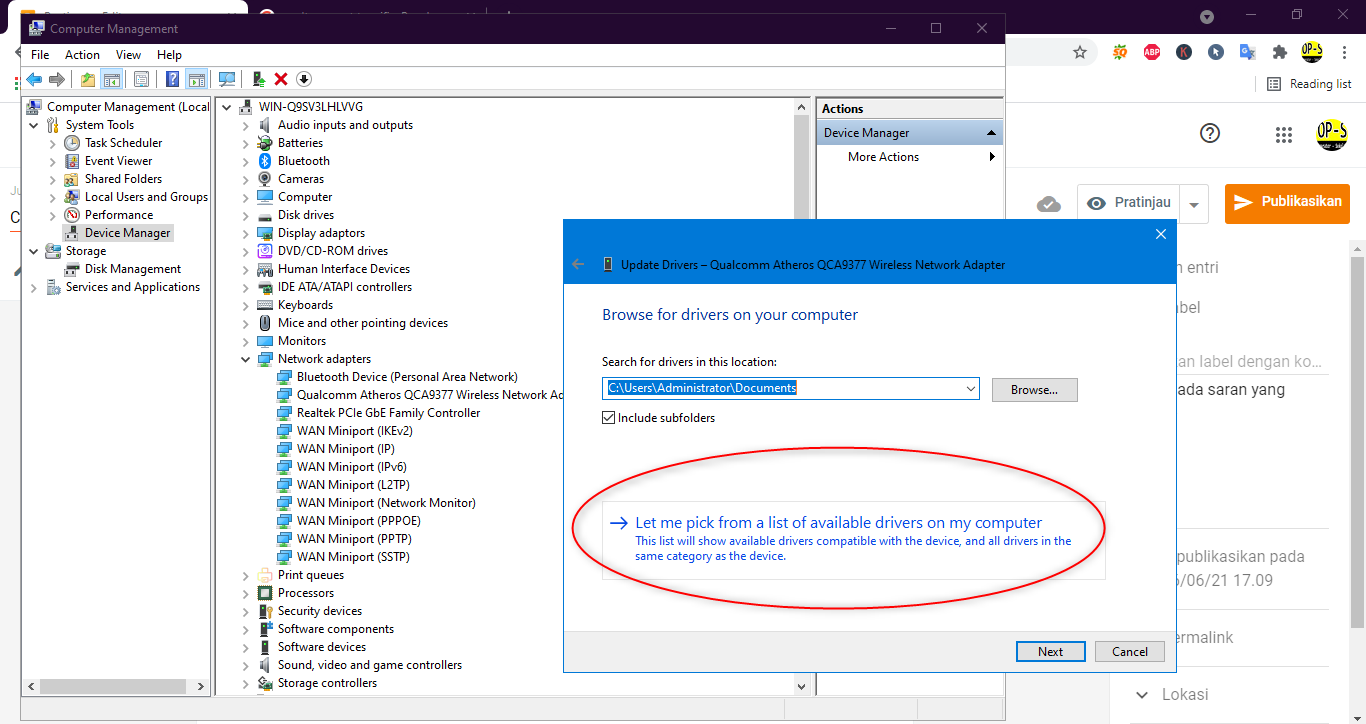The height and width of the screenshot is (724, 1366).
Task: Open the AdBlock Plus extension icon
Action: (1152, 52)
